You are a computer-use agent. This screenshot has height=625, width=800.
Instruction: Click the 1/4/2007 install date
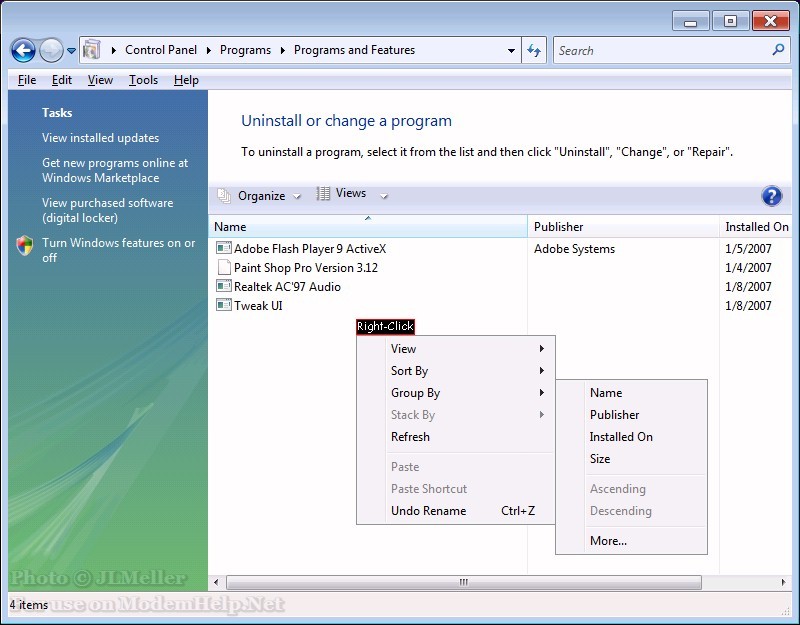click(x=748, y=267)
